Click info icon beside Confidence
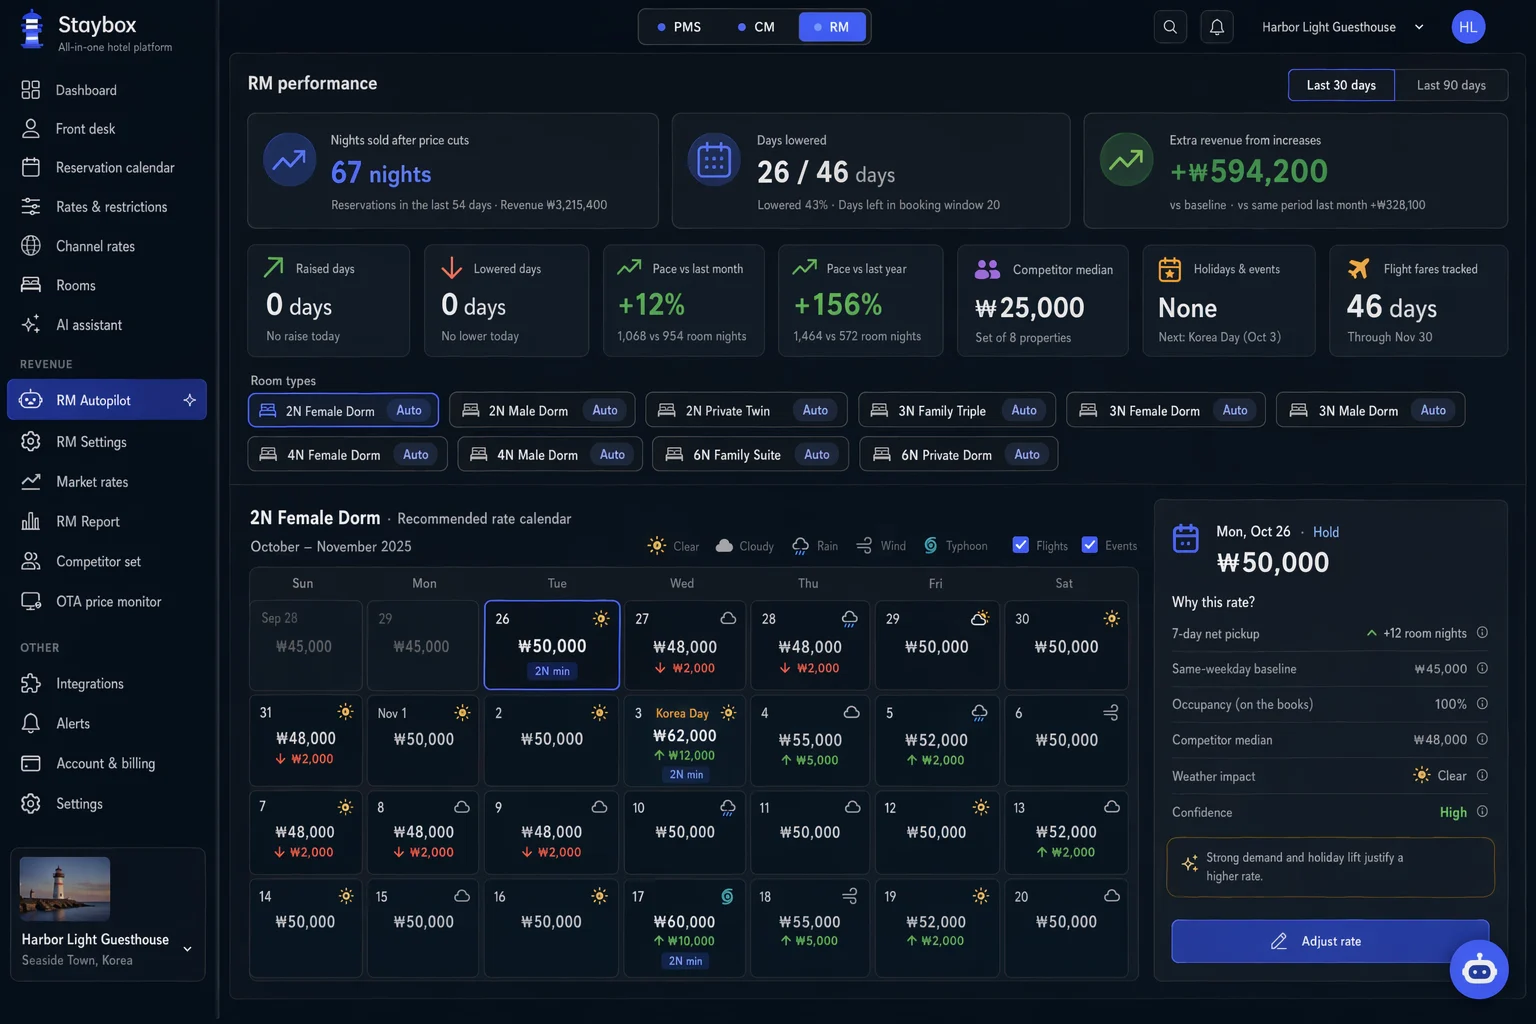The height and width of the screenshot is (1024, 1536). click(1482, 812)
